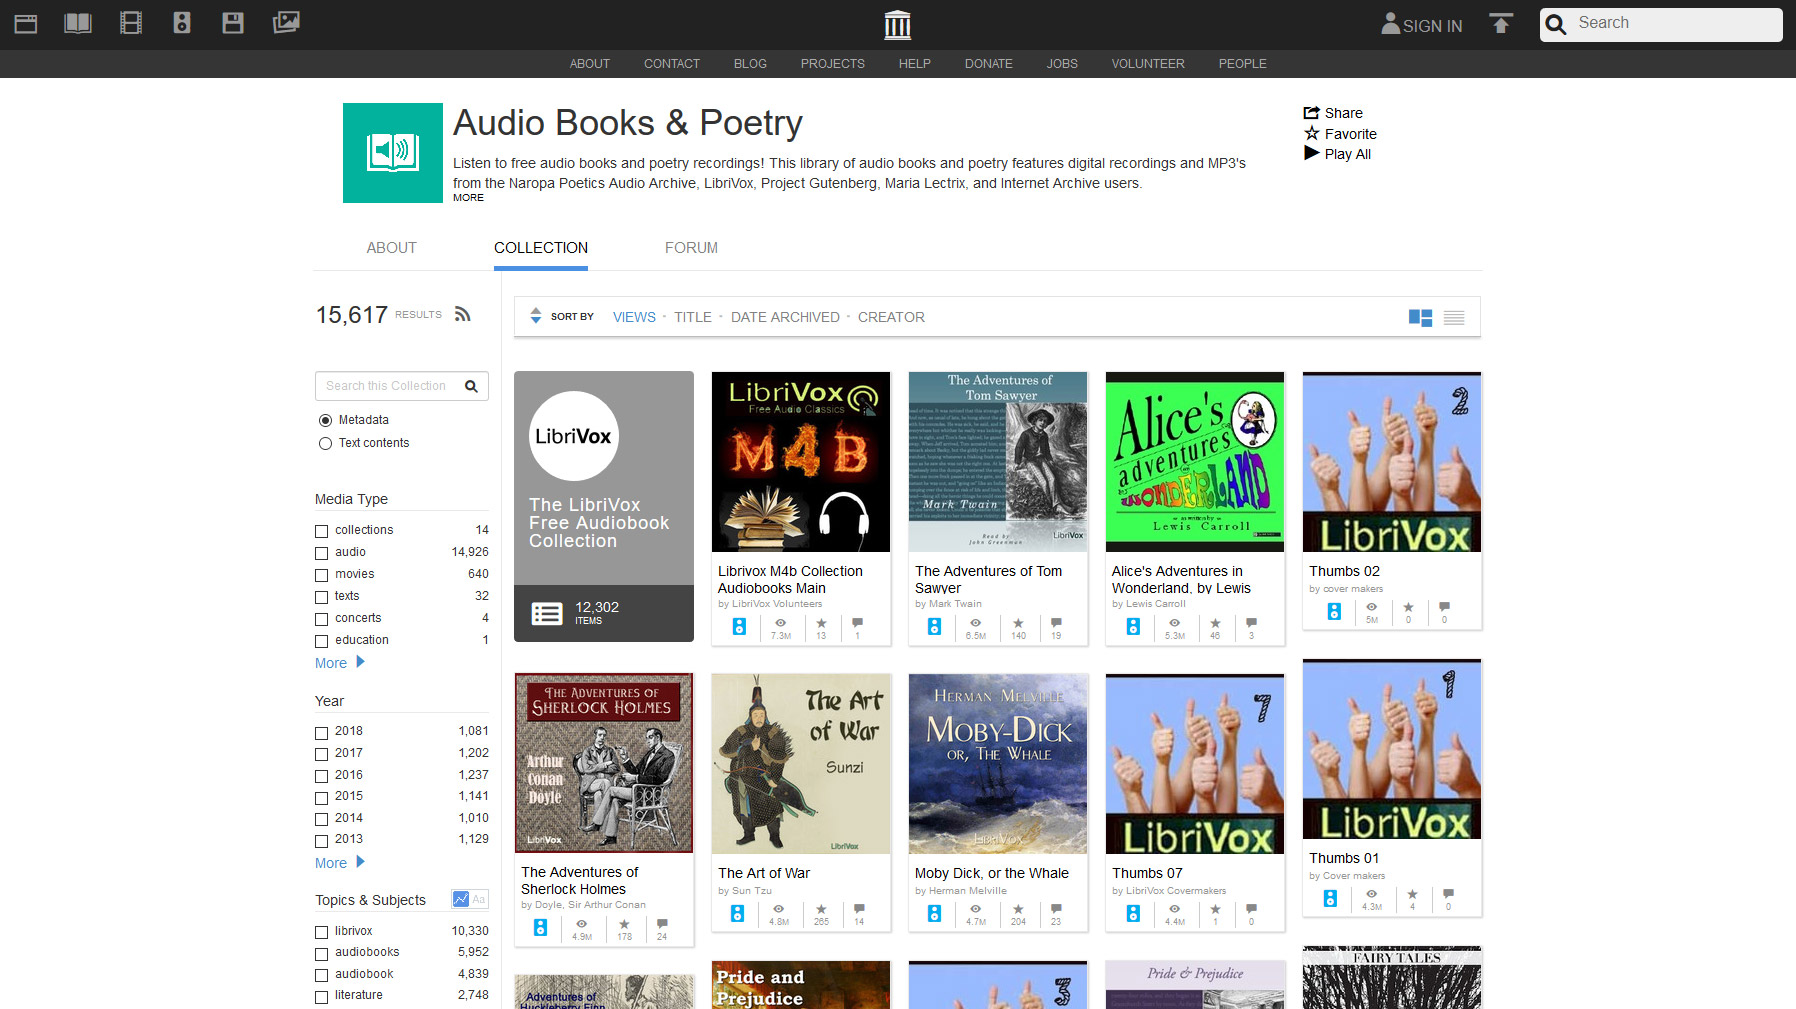Image resolution: width=1796 pixels, height=1009 pixels.
Task: Check the collections media type box
Action: pos(321,531)
